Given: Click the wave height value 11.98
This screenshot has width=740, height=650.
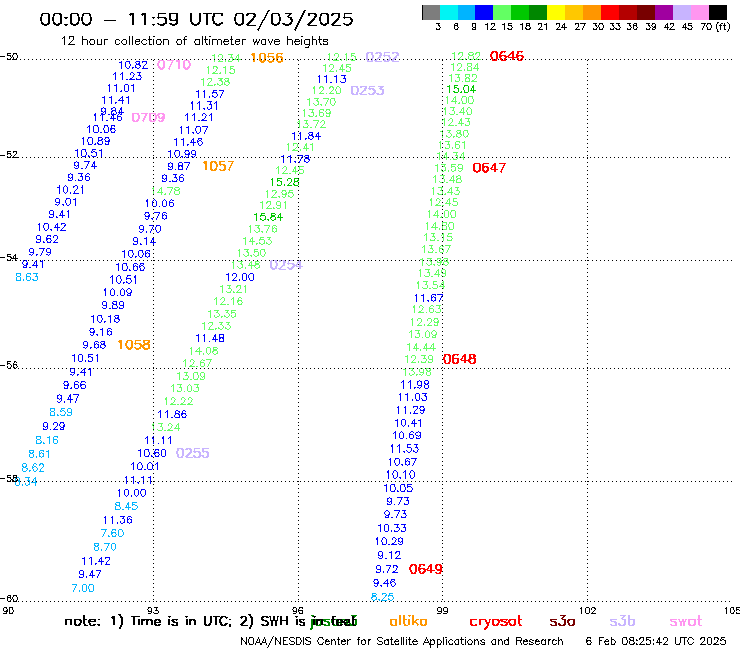Looking at the screenshot, I should click(415, 385).
